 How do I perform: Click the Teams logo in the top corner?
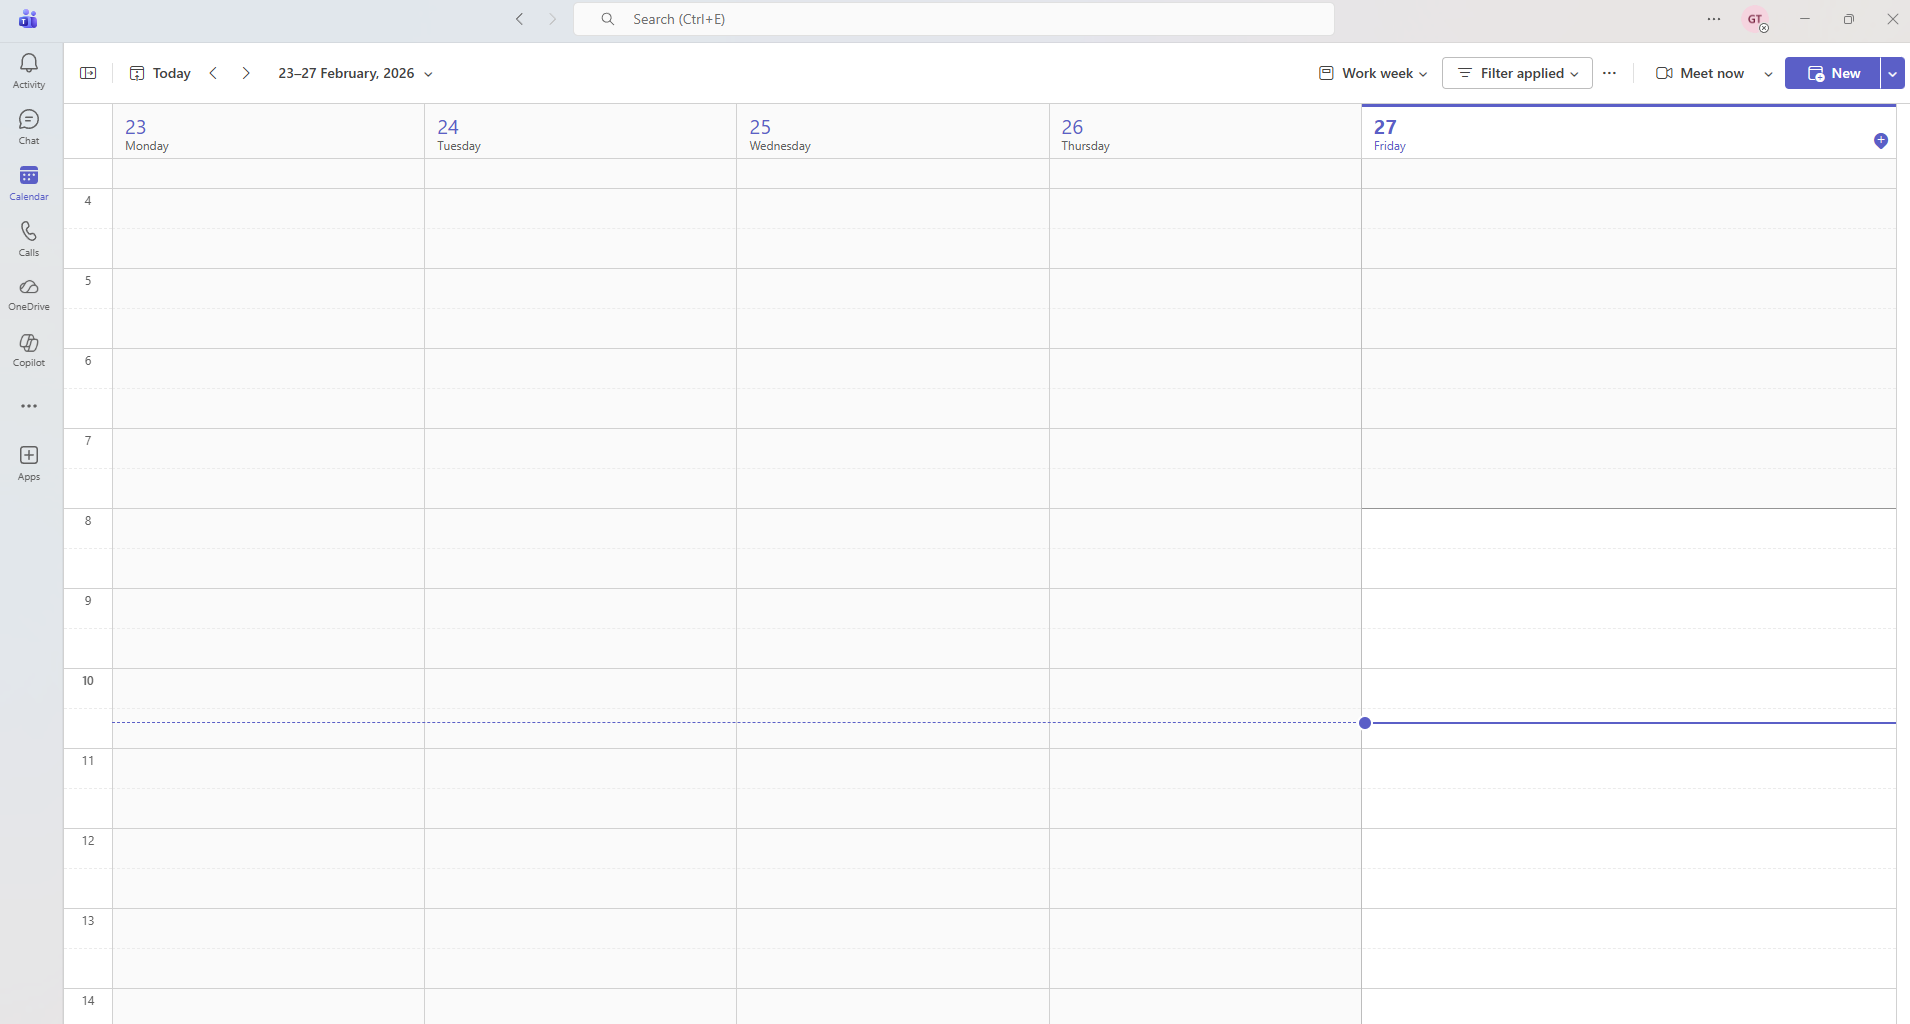click(x=28, y=18)
